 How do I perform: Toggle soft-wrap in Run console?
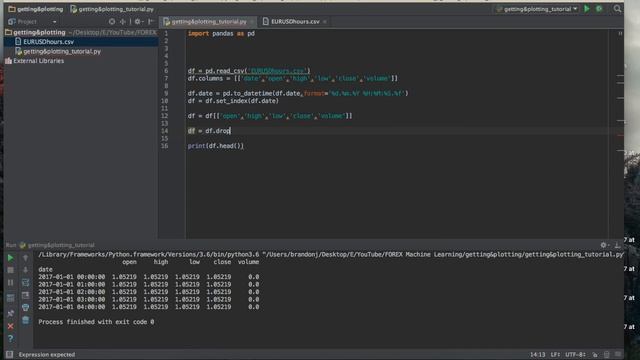[x=25, y=282]
